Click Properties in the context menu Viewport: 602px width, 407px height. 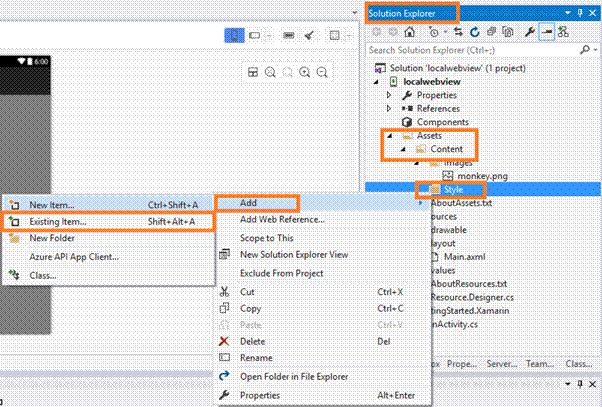pos(322,395)
